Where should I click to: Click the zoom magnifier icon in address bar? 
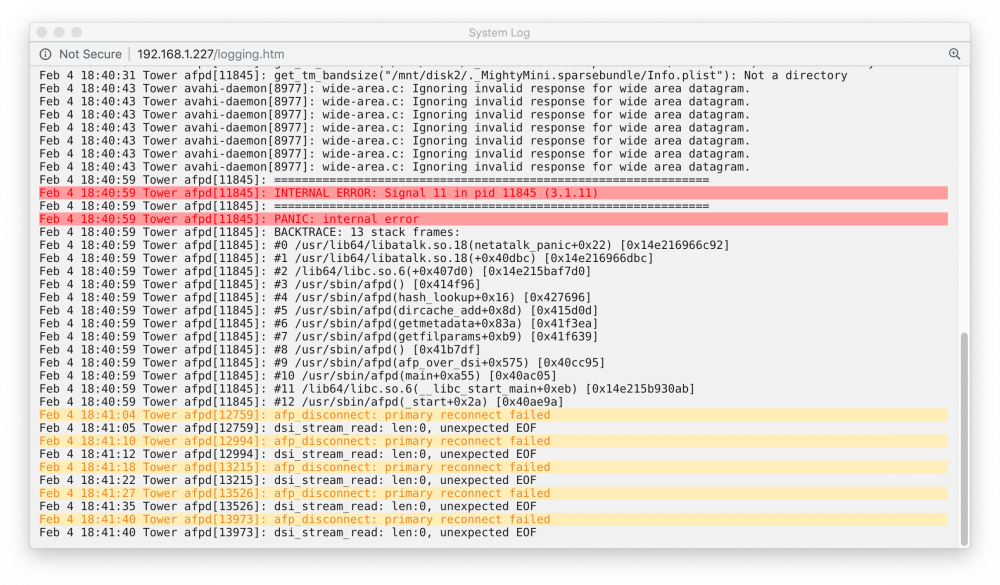[954, 54]
